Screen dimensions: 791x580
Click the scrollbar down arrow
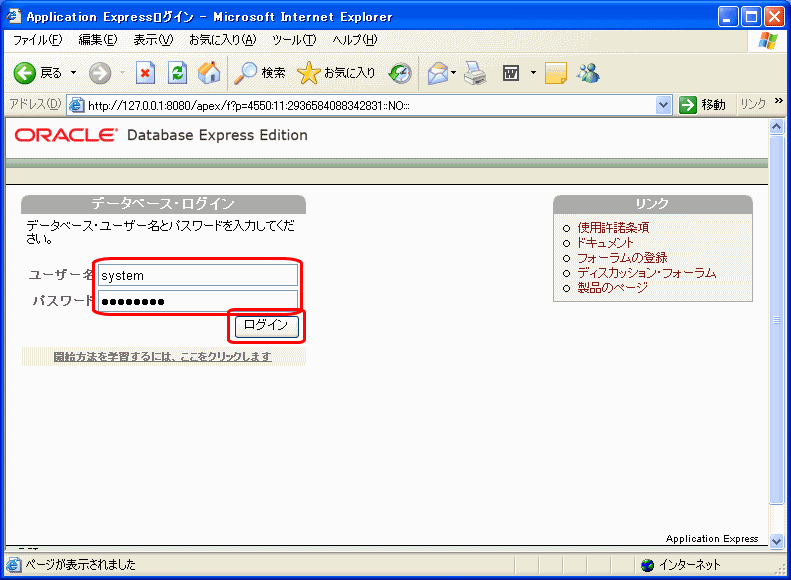(776, 542)
